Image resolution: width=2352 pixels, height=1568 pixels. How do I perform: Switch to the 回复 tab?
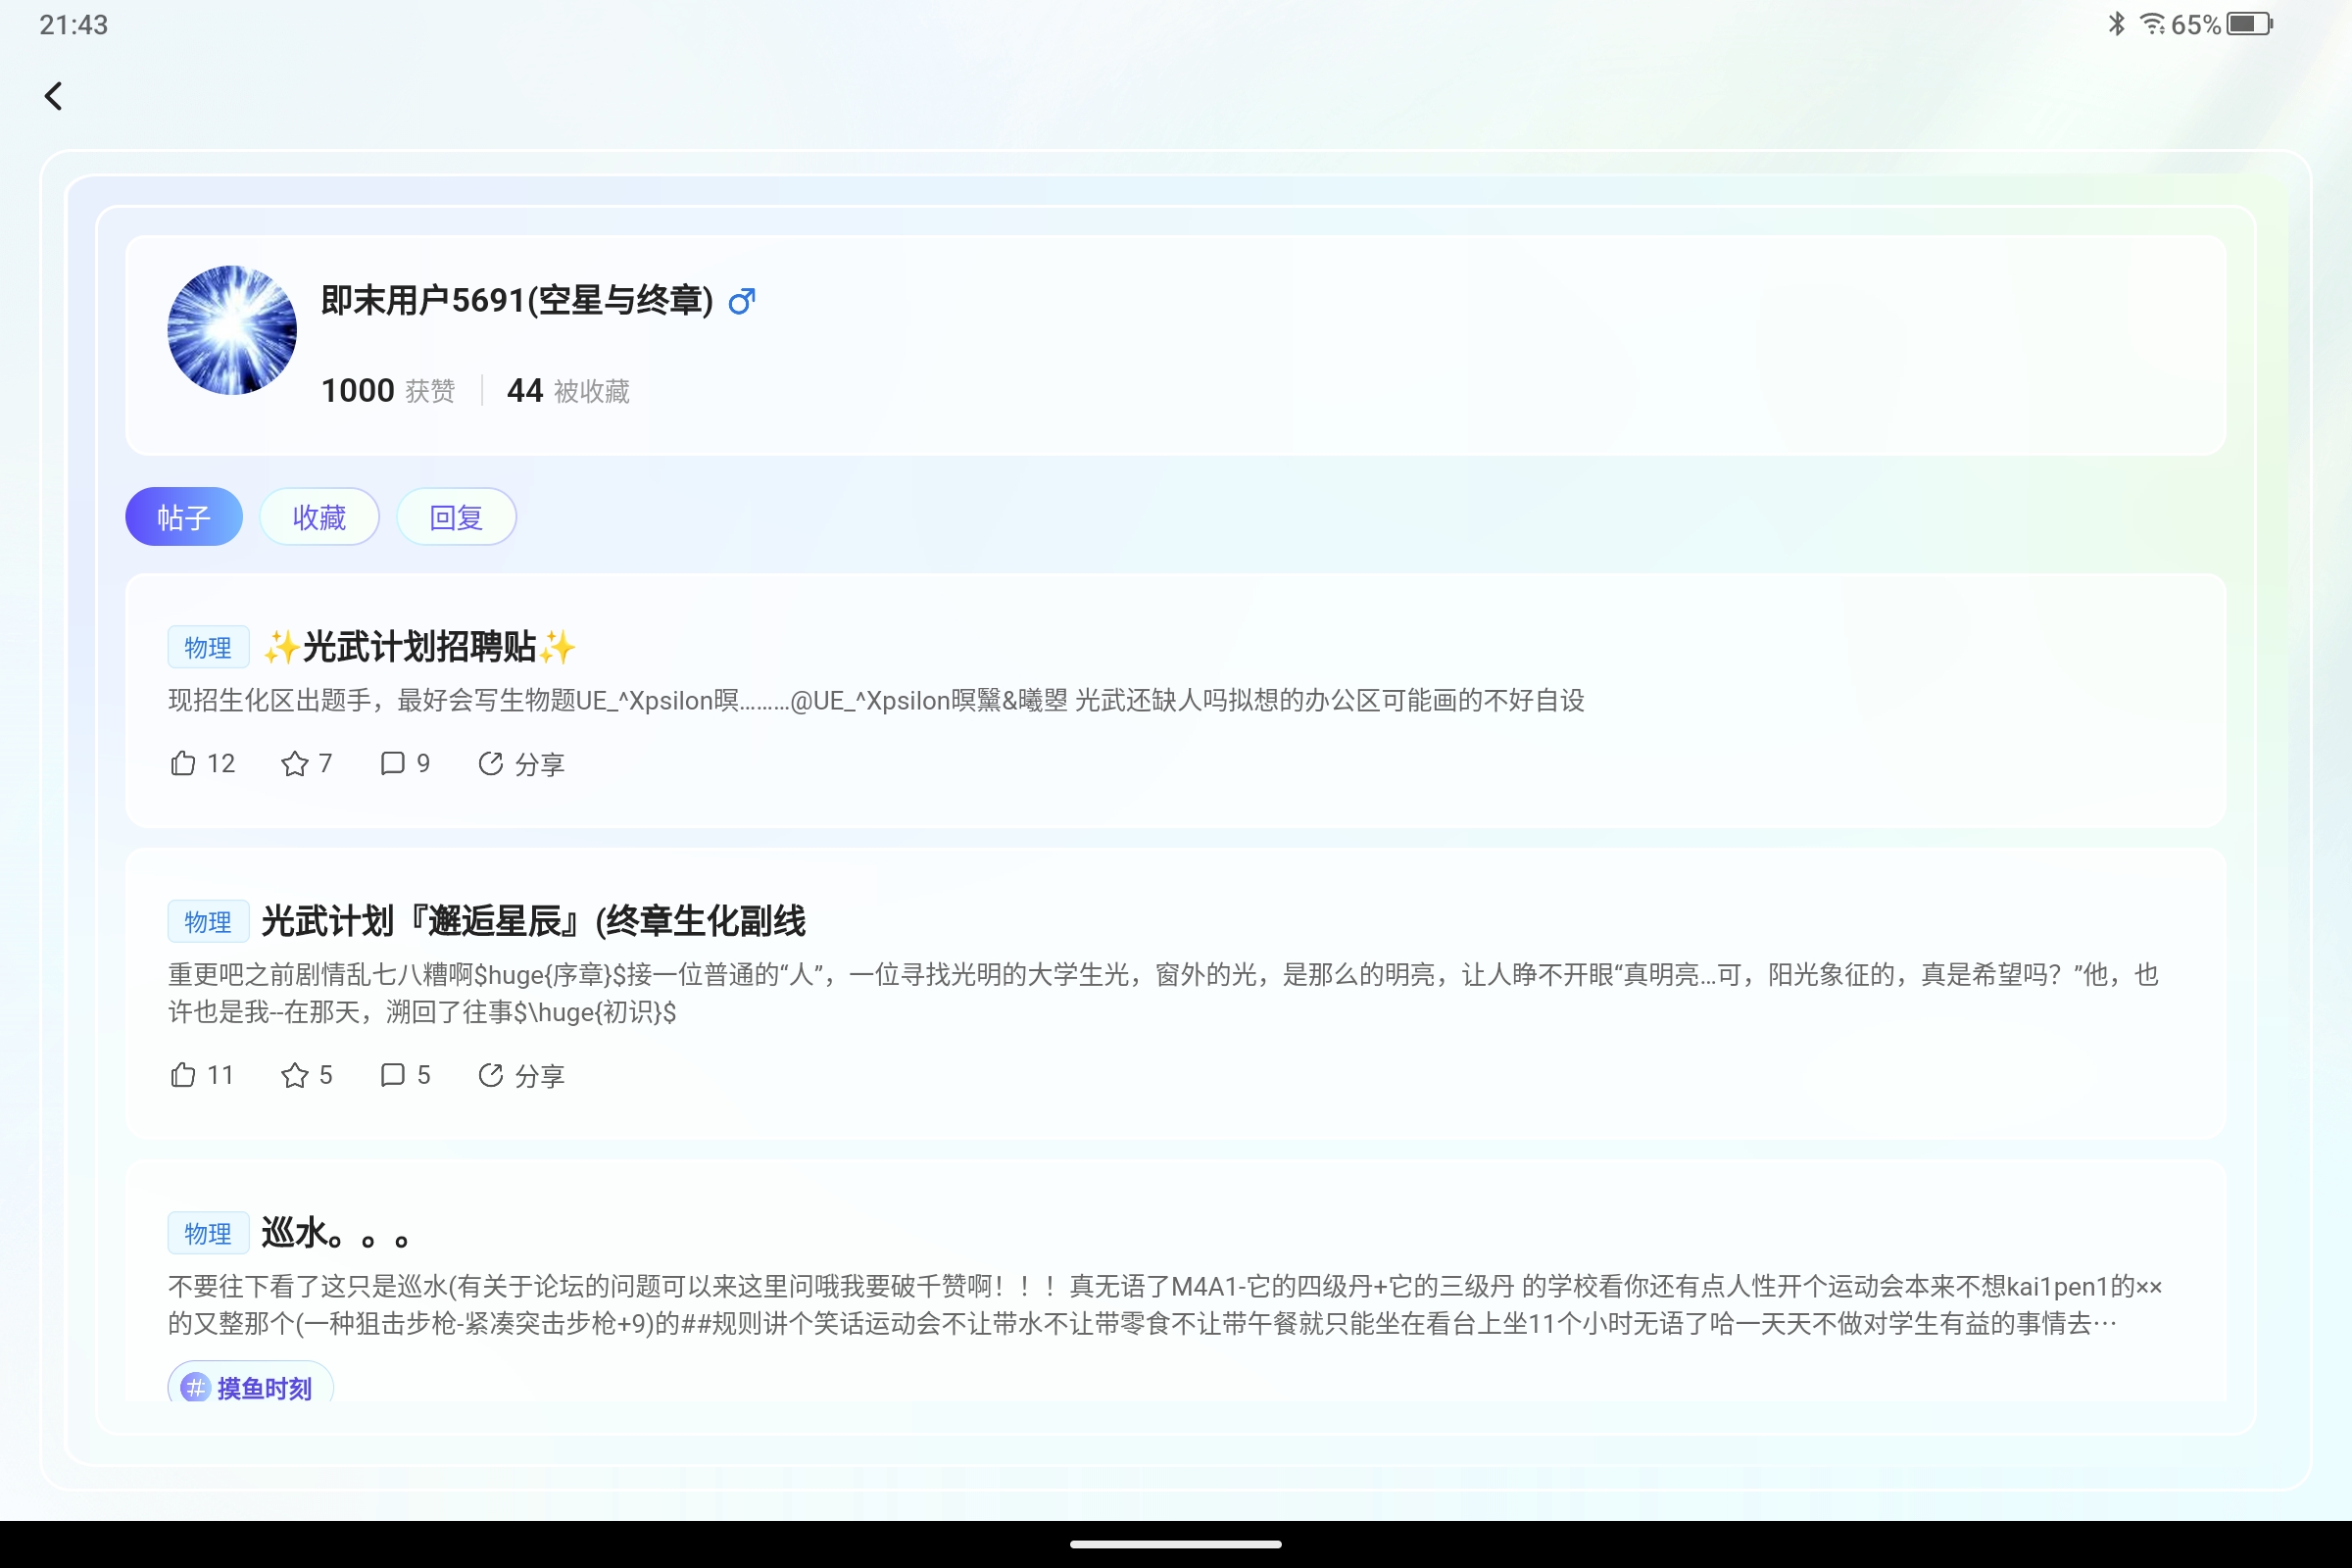pos(456,517)
